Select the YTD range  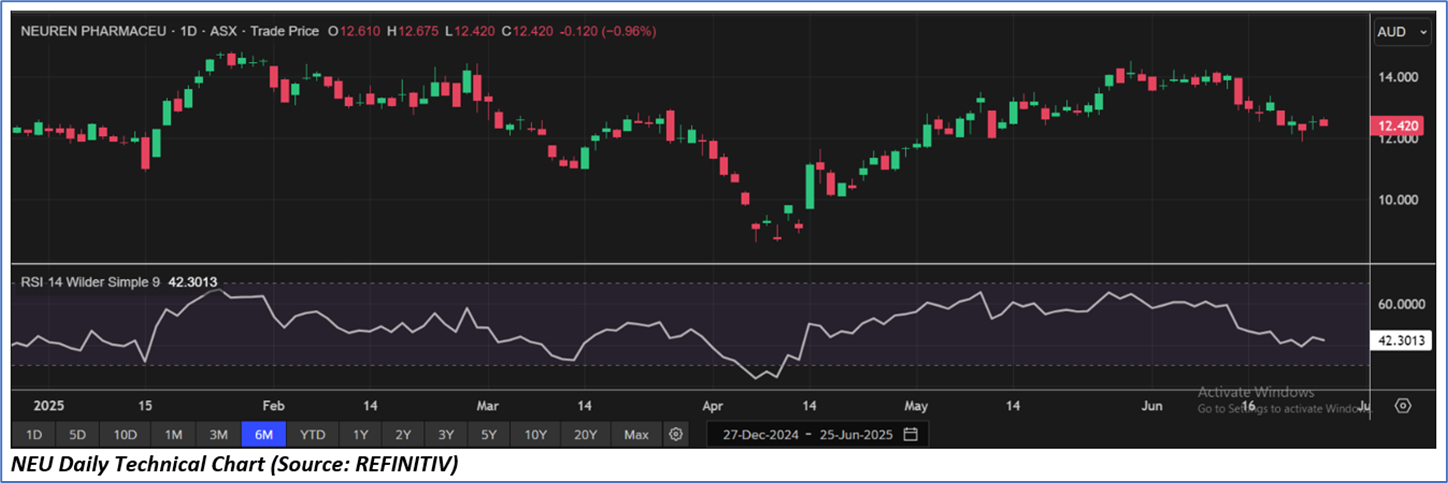pyautogui.click(x=313, y=434)
